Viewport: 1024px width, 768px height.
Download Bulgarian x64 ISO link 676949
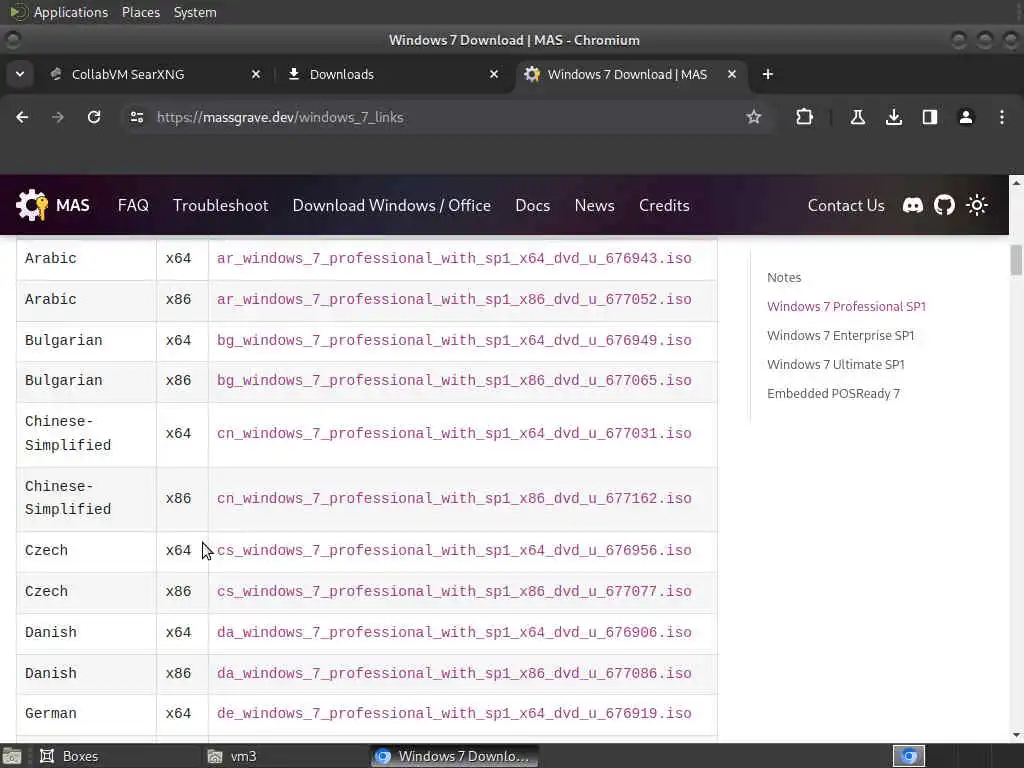pos(454,341)
